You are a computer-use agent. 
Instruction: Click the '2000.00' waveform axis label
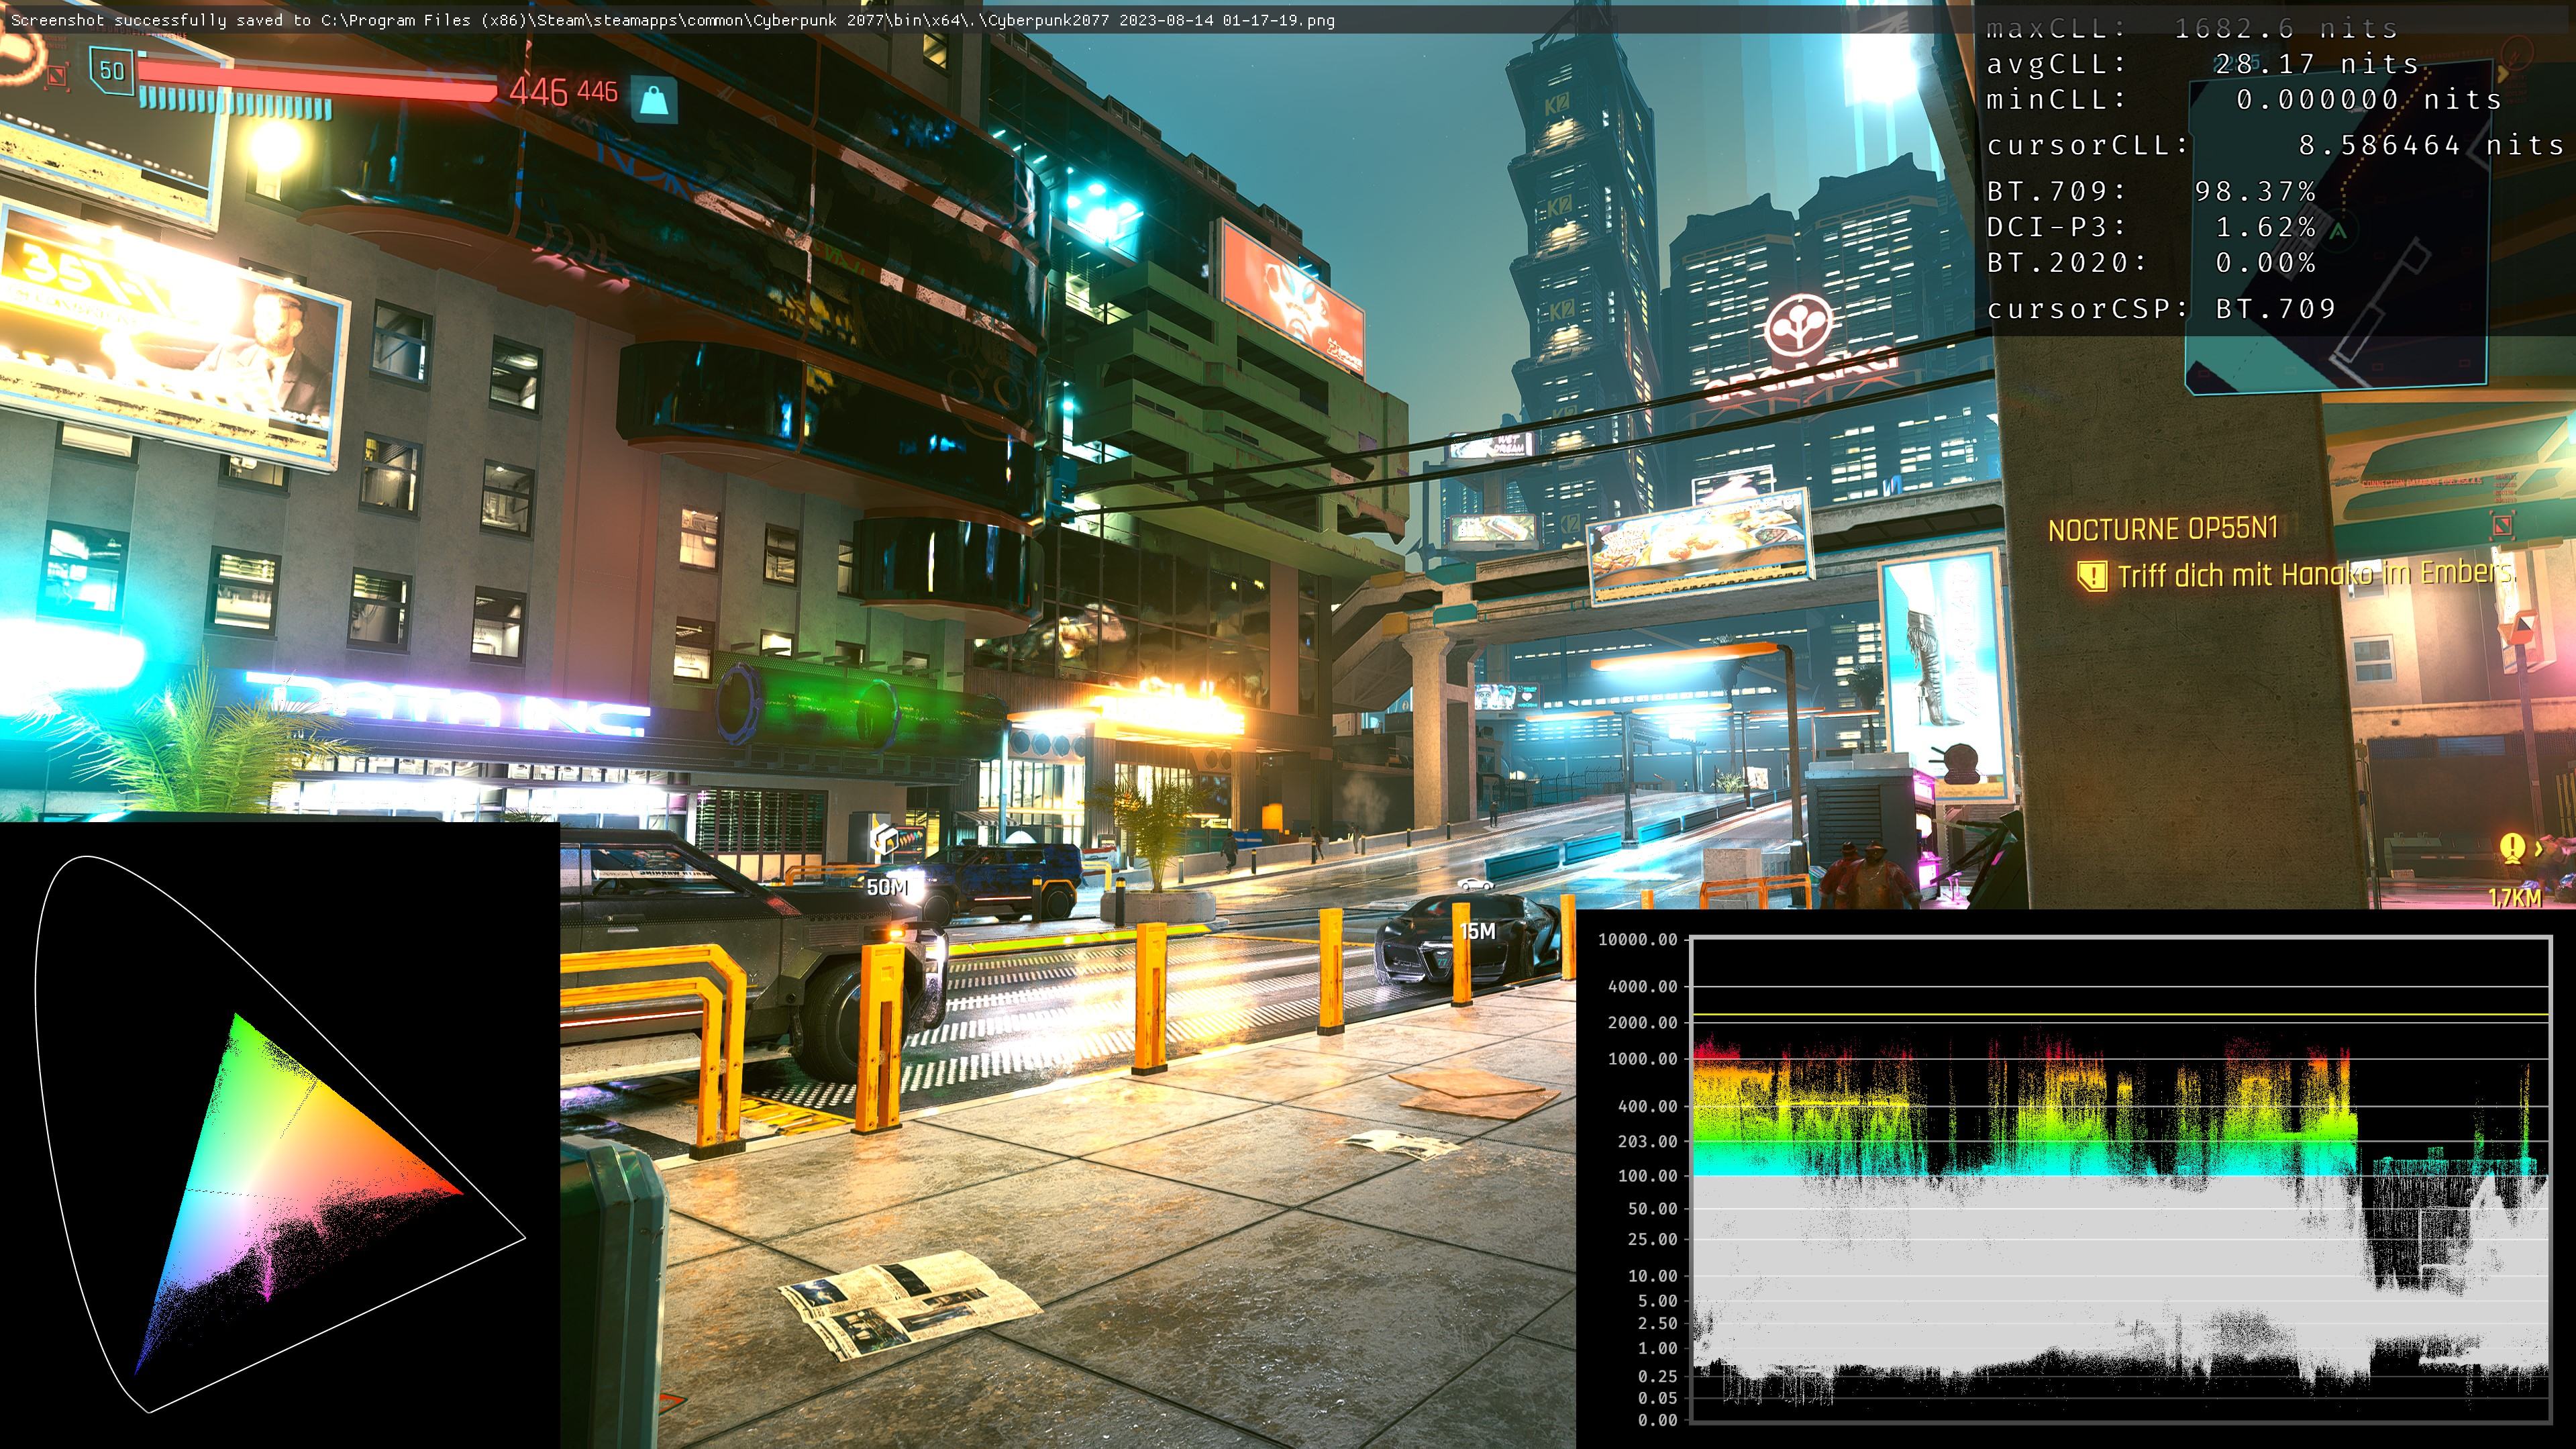[x=1642, y=1022]
